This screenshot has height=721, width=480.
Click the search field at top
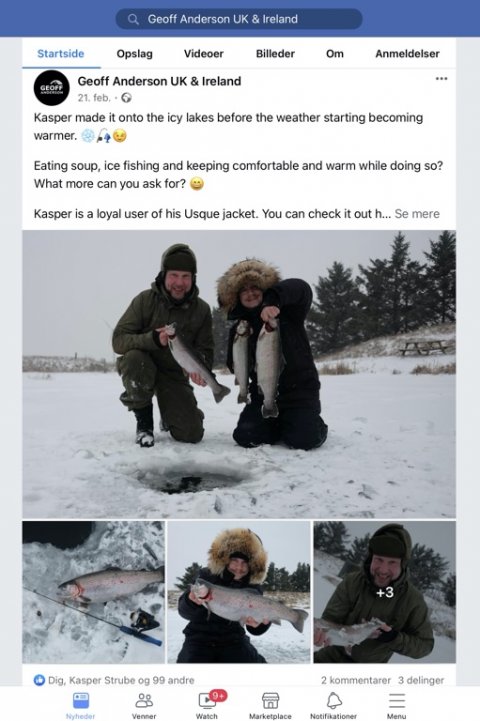pyautogui.click(x=239, y=19)
